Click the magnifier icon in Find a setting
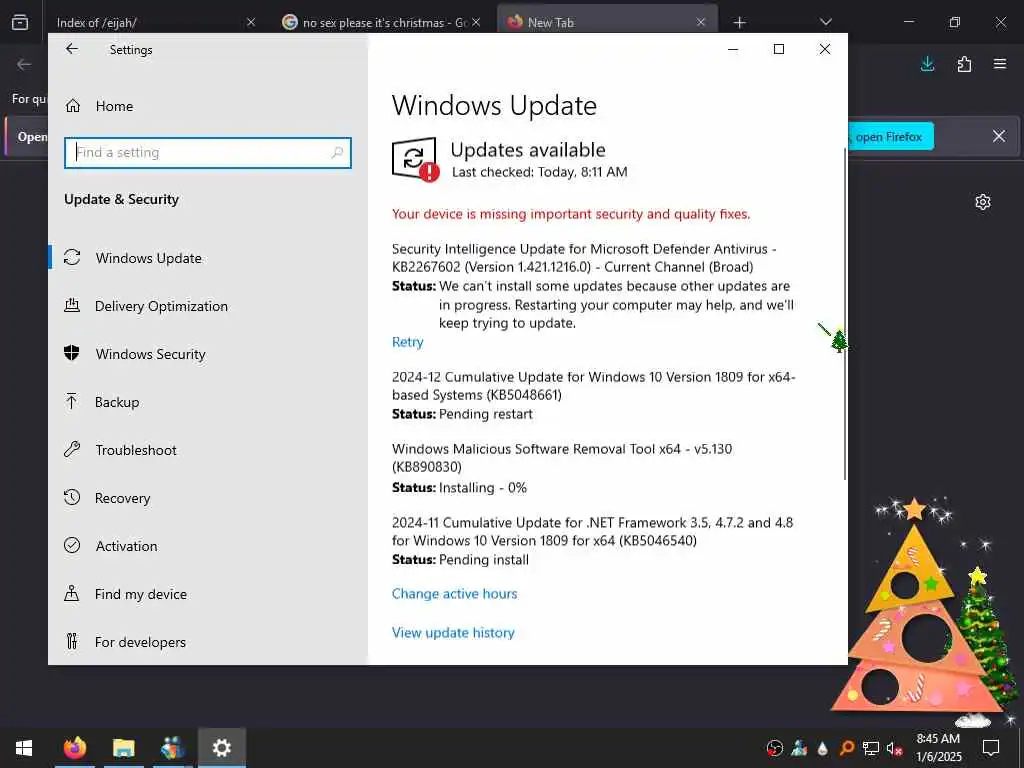Image resolution: width=1024 pixels, height=768 pixels. 337,153
